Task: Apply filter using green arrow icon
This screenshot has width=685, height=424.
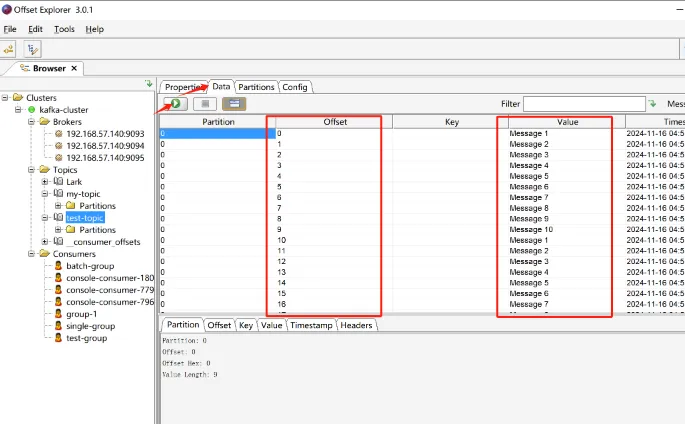Action: pos(652,104)
